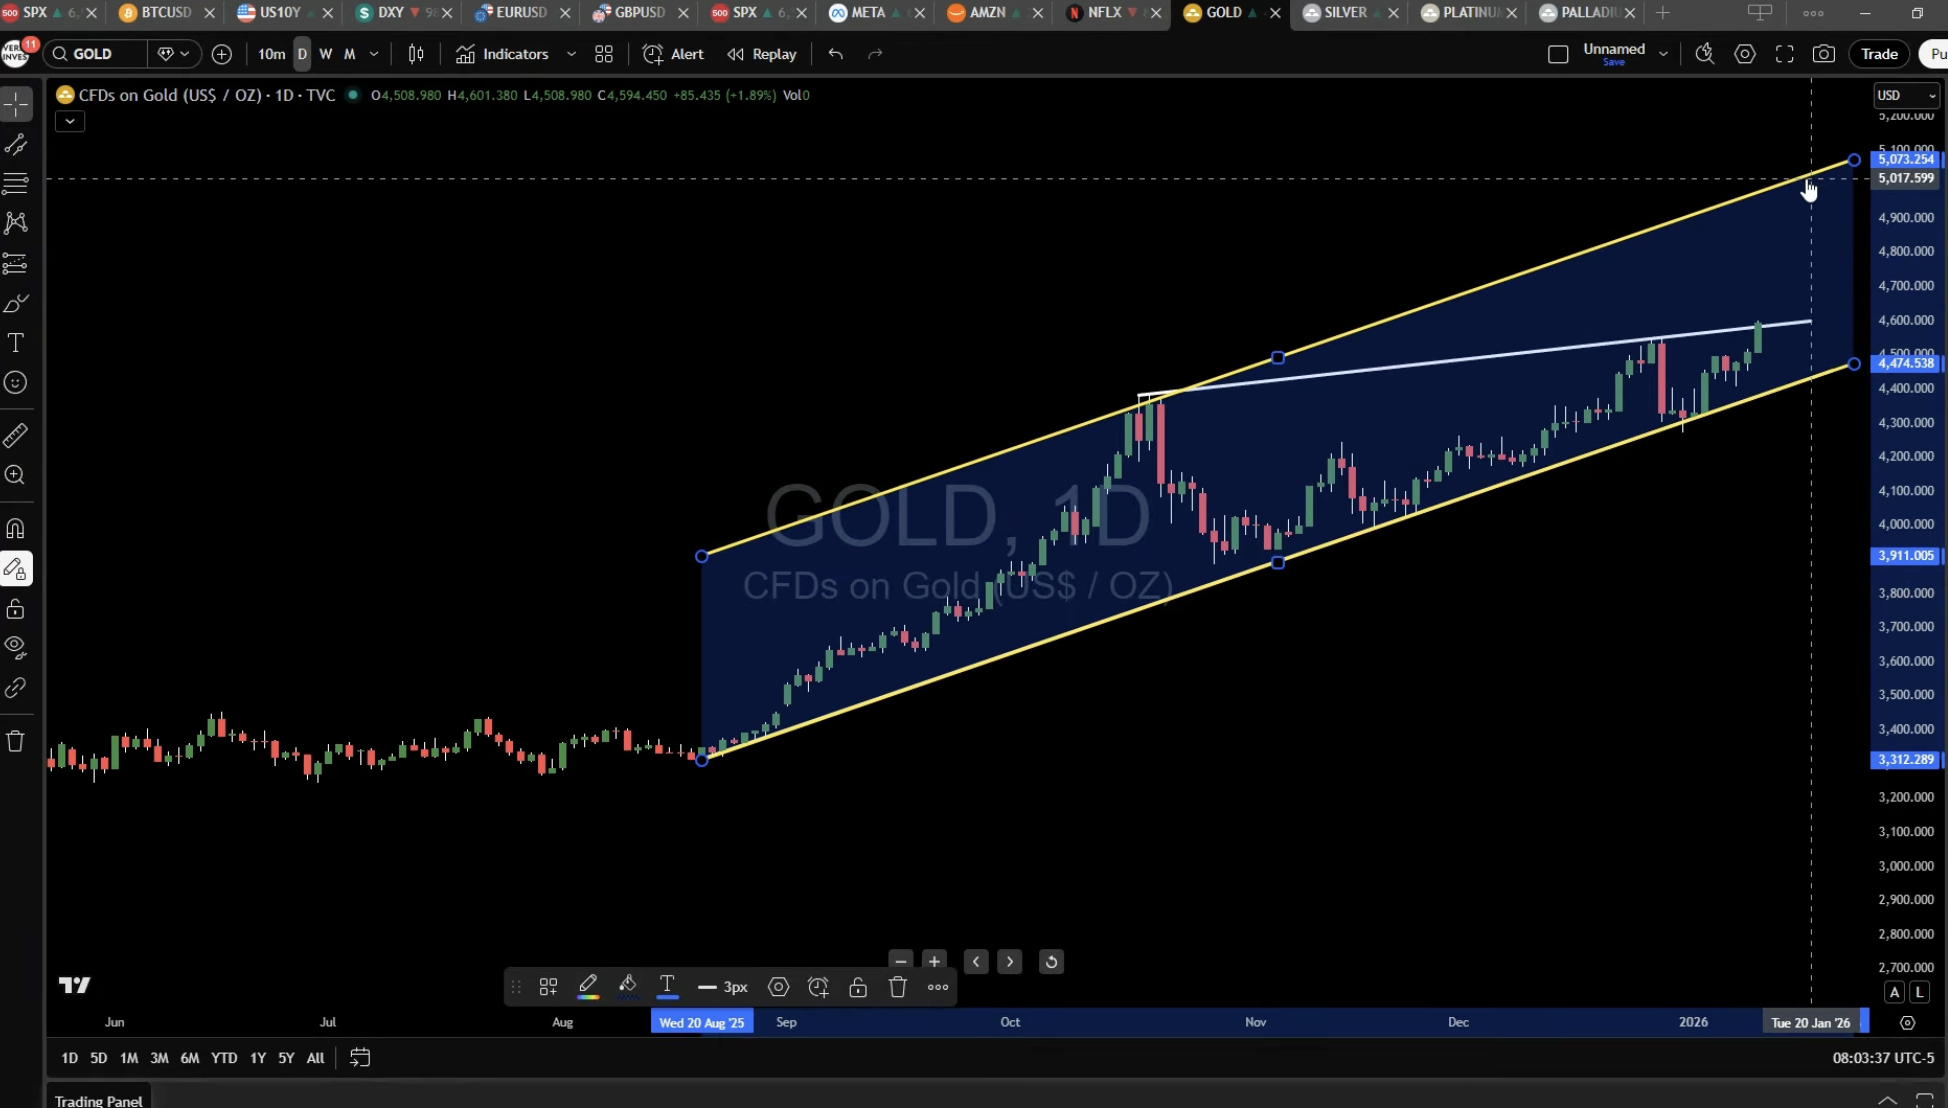Screen dimensions: 1948x1108
Task: Switch to the SILVER tab
Action: click(x=1344, y=13)
